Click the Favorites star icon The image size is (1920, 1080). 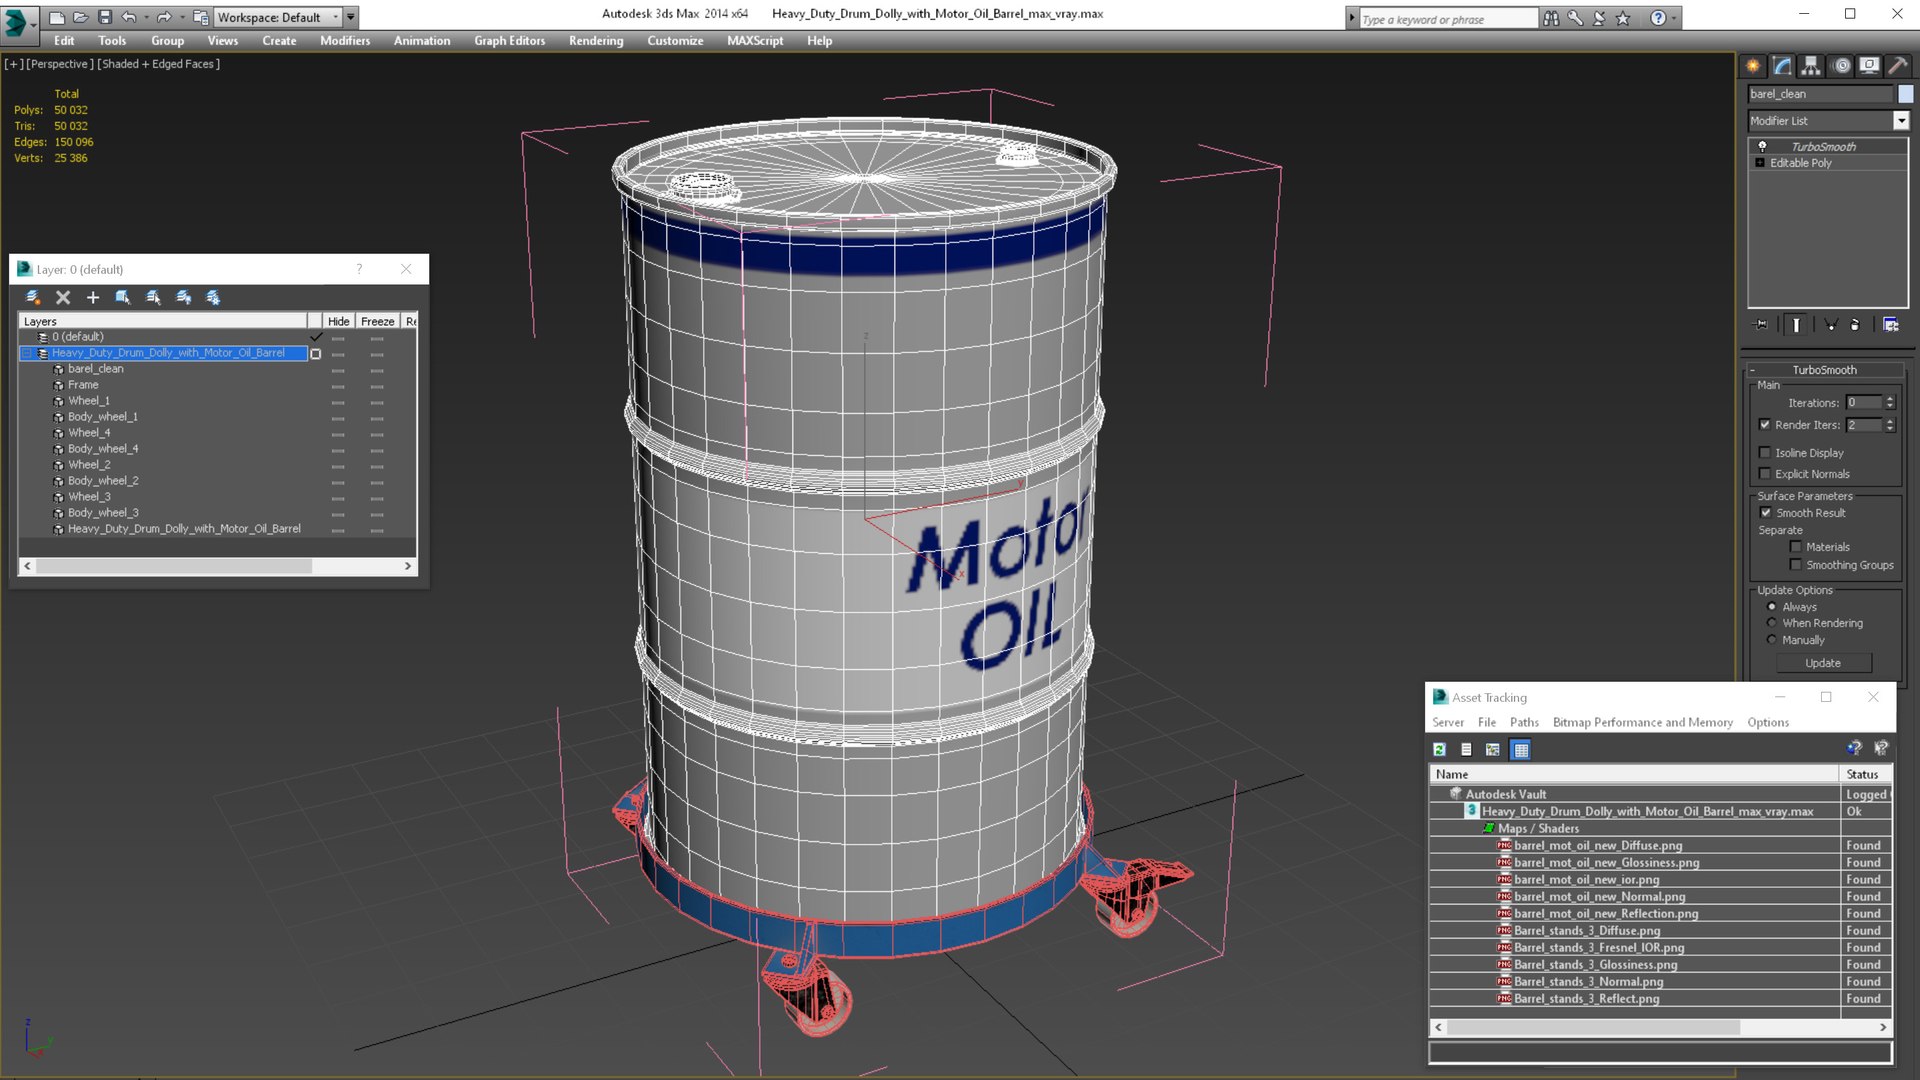pos(1623,18)
